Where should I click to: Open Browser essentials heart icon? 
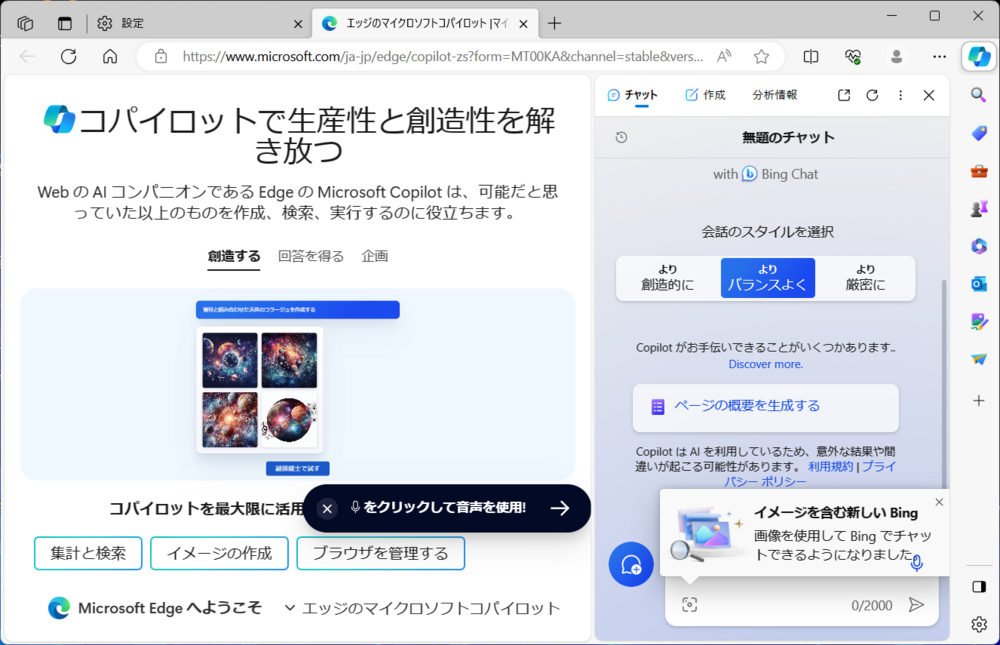click(853, 57)
